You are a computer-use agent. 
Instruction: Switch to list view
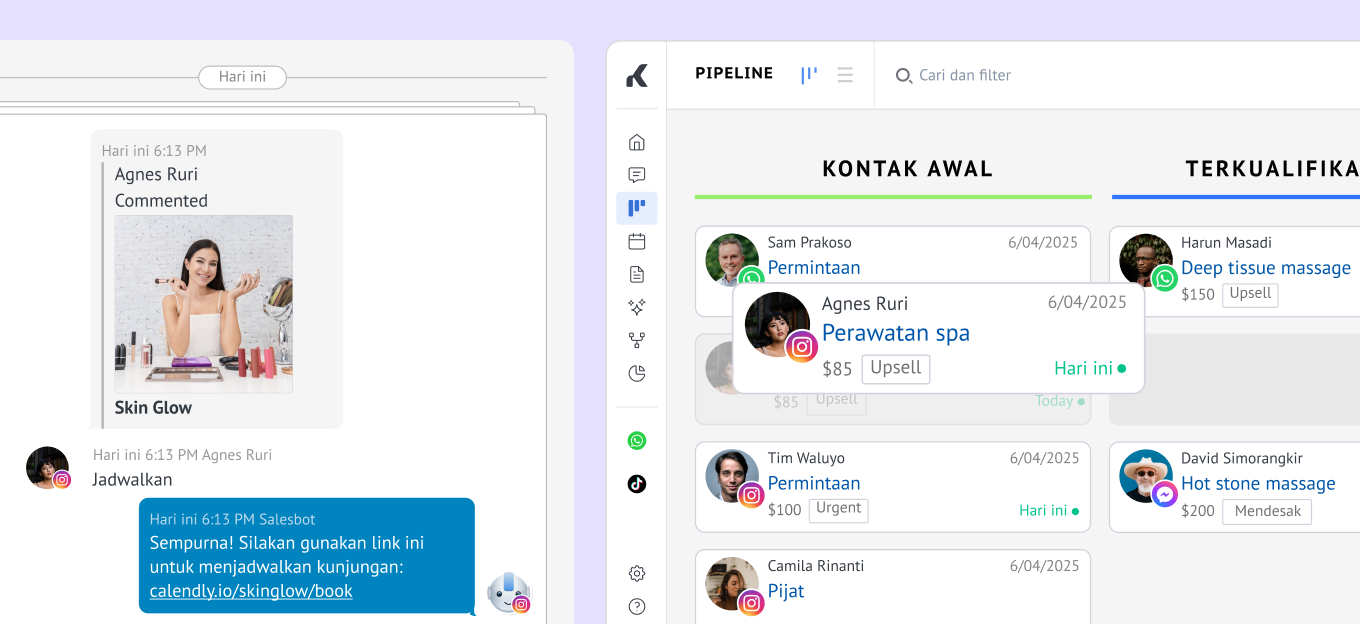point(845,75)
